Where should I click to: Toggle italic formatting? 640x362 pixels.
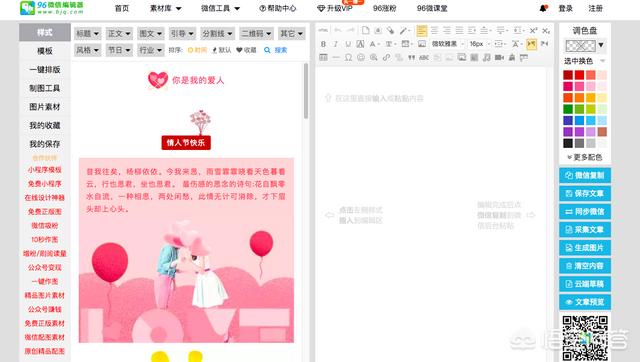(x=336, y=44)
